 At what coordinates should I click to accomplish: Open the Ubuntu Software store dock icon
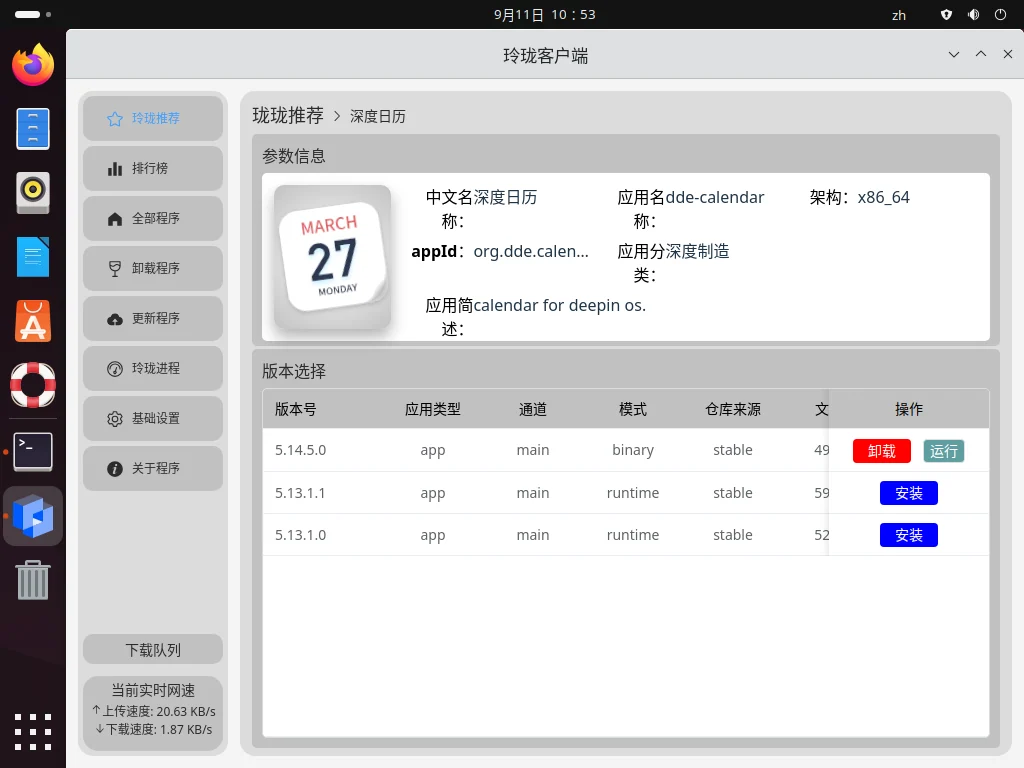click(x=33, y=321)
